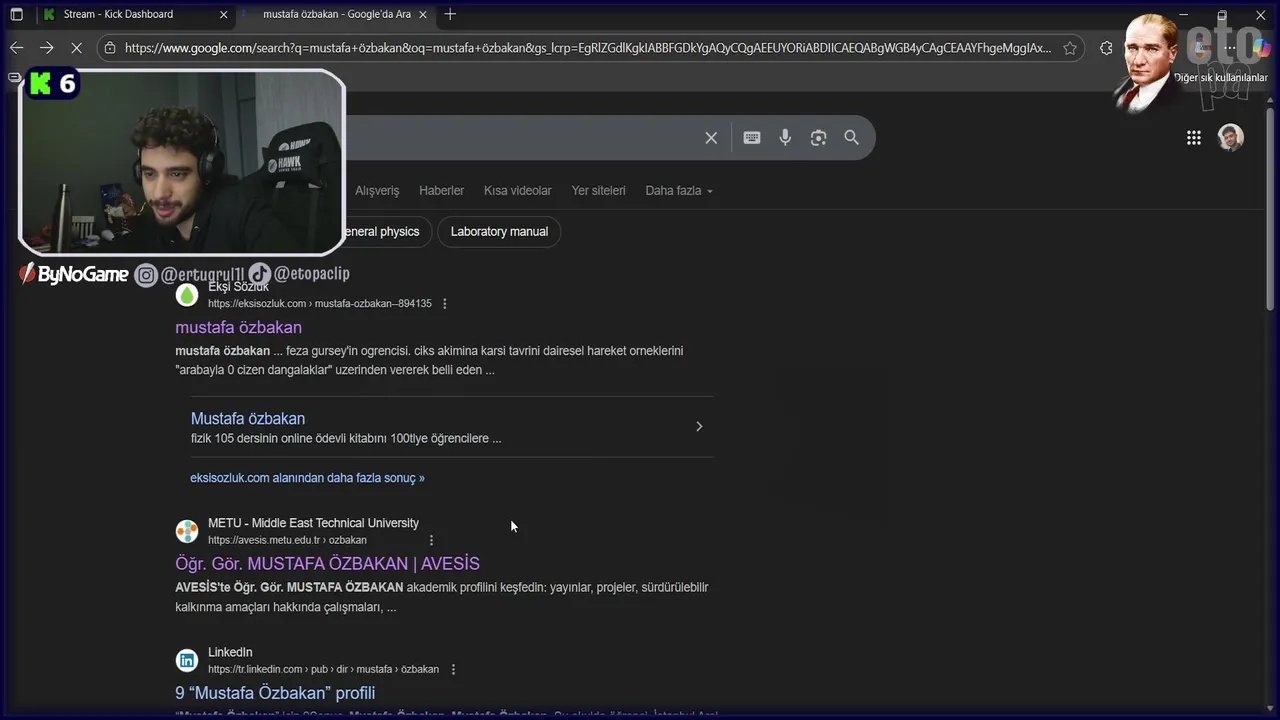This screenshot has width=1280, height=720.
Task: Select the mustafa özbakan Google tab
Action: pyautogui.click(x=337, y=14)
